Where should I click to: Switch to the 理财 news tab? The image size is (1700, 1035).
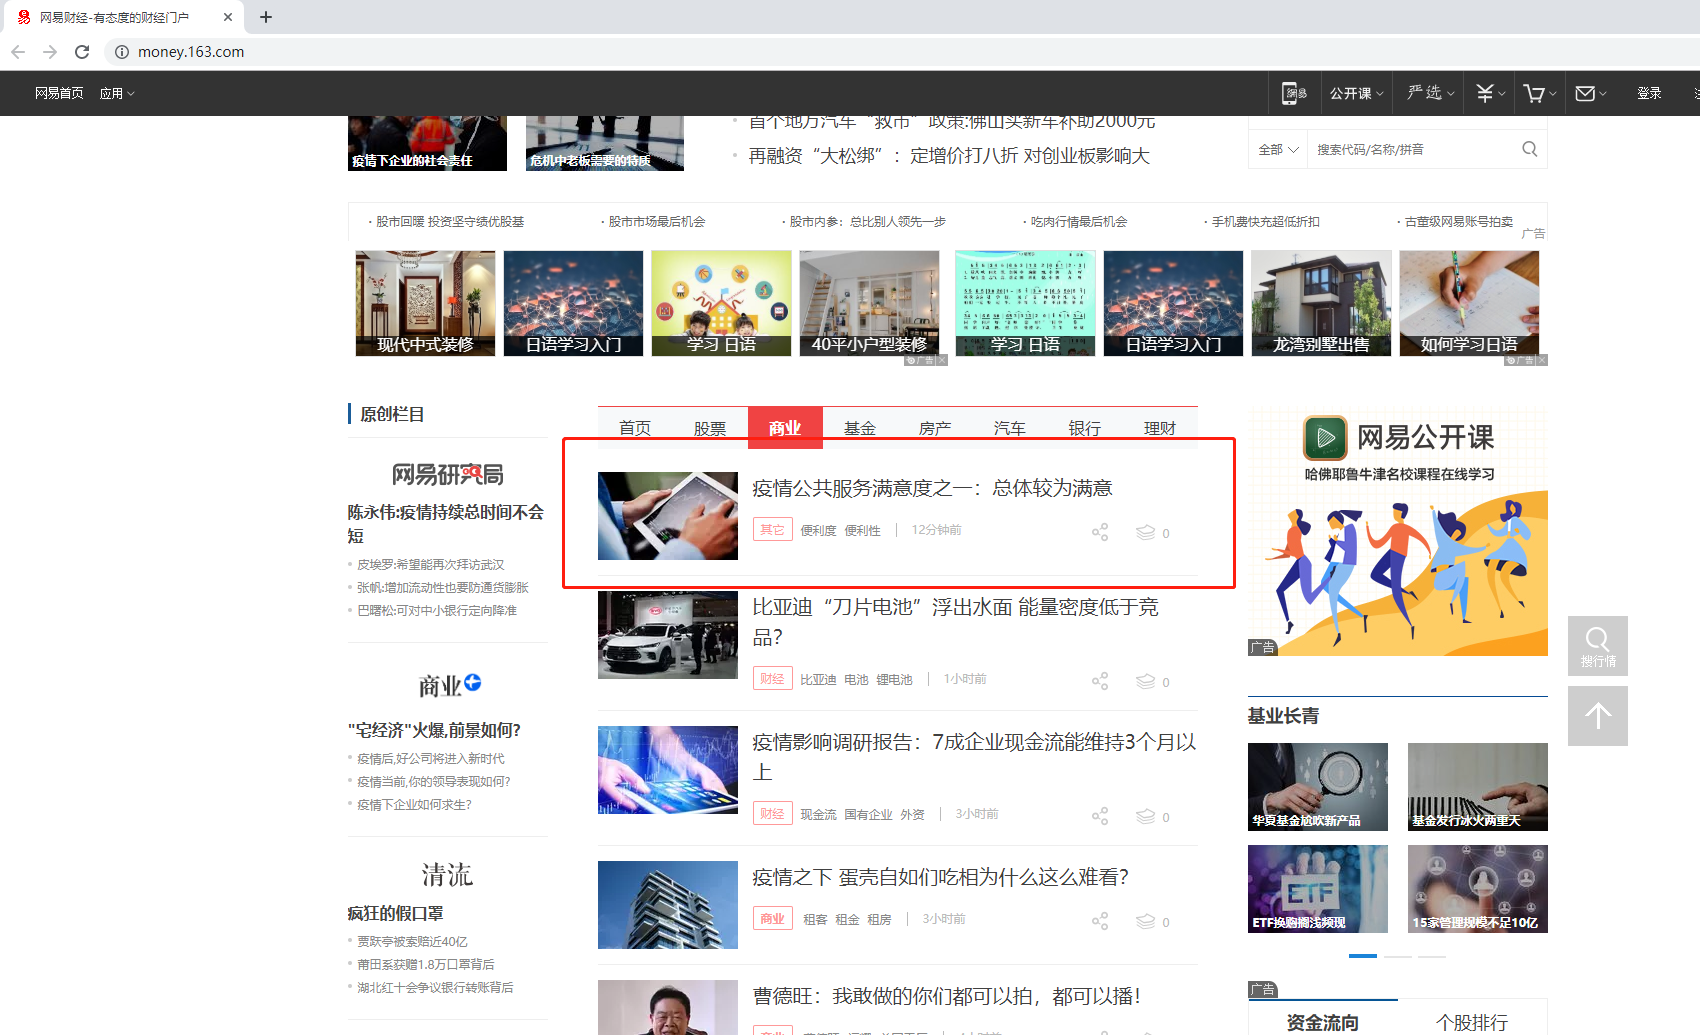[1160, 428]
